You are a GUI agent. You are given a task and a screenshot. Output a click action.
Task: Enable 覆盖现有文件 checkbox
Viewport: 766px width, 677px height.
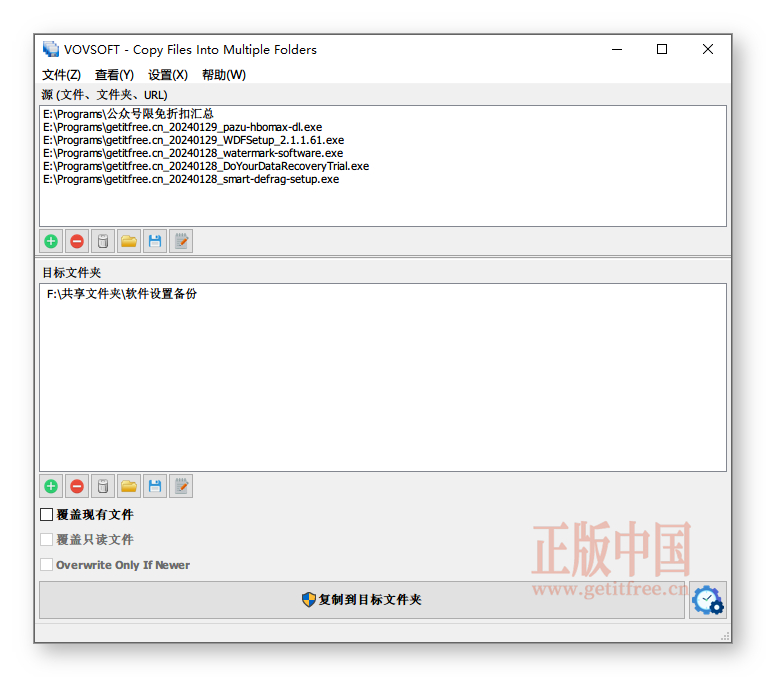(46, 515)
